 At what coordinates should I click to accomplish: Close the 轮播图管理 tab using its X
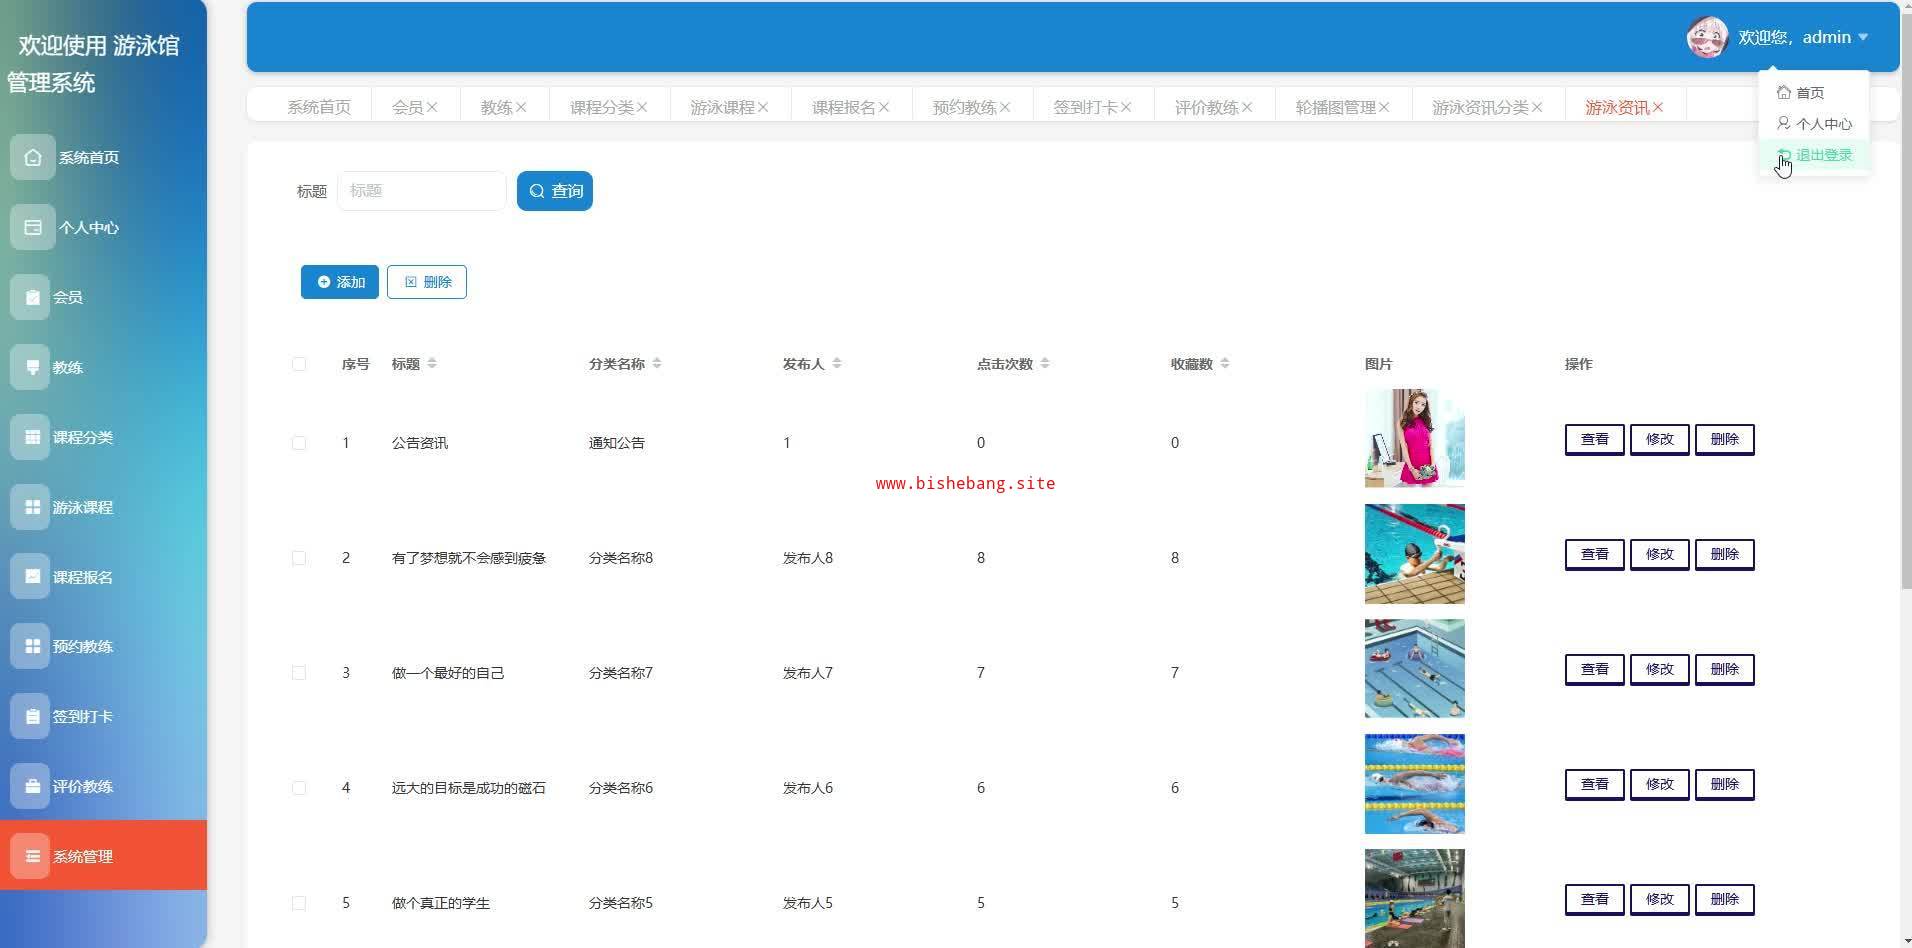click(x=1384, y=107)
